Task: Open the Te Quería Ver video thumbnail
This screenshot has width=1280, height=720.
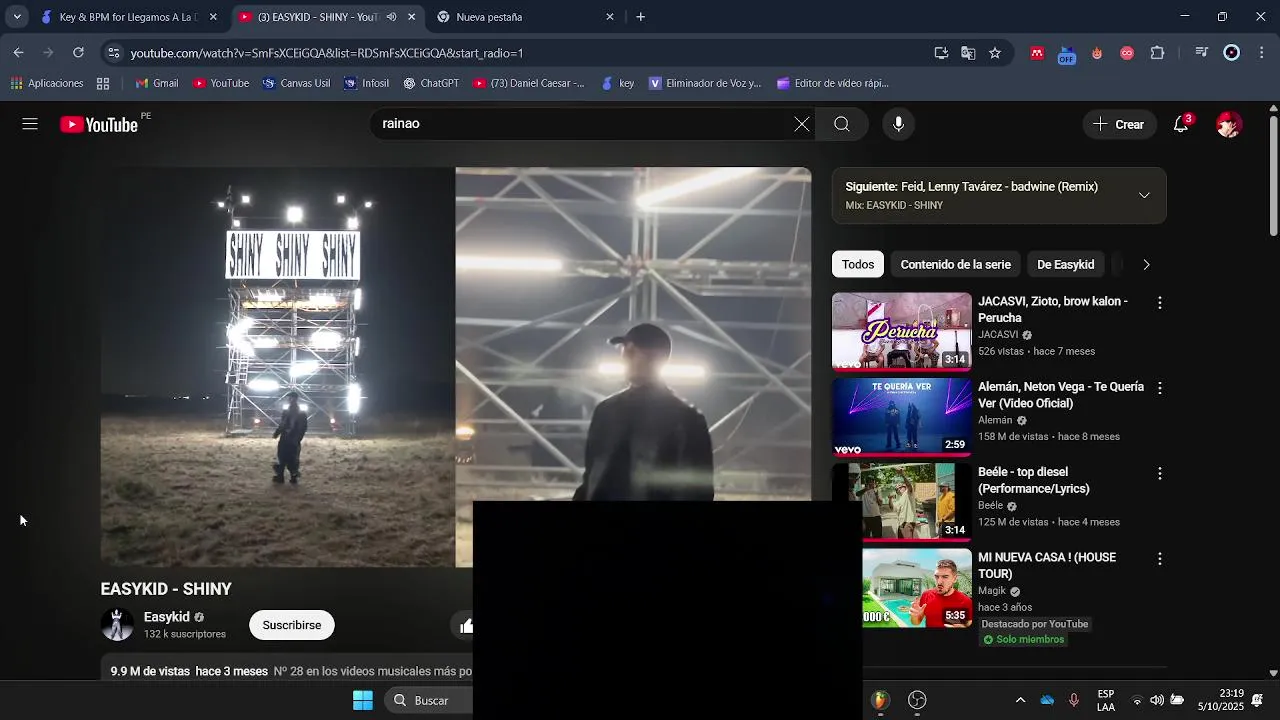Action: [902, 417]
